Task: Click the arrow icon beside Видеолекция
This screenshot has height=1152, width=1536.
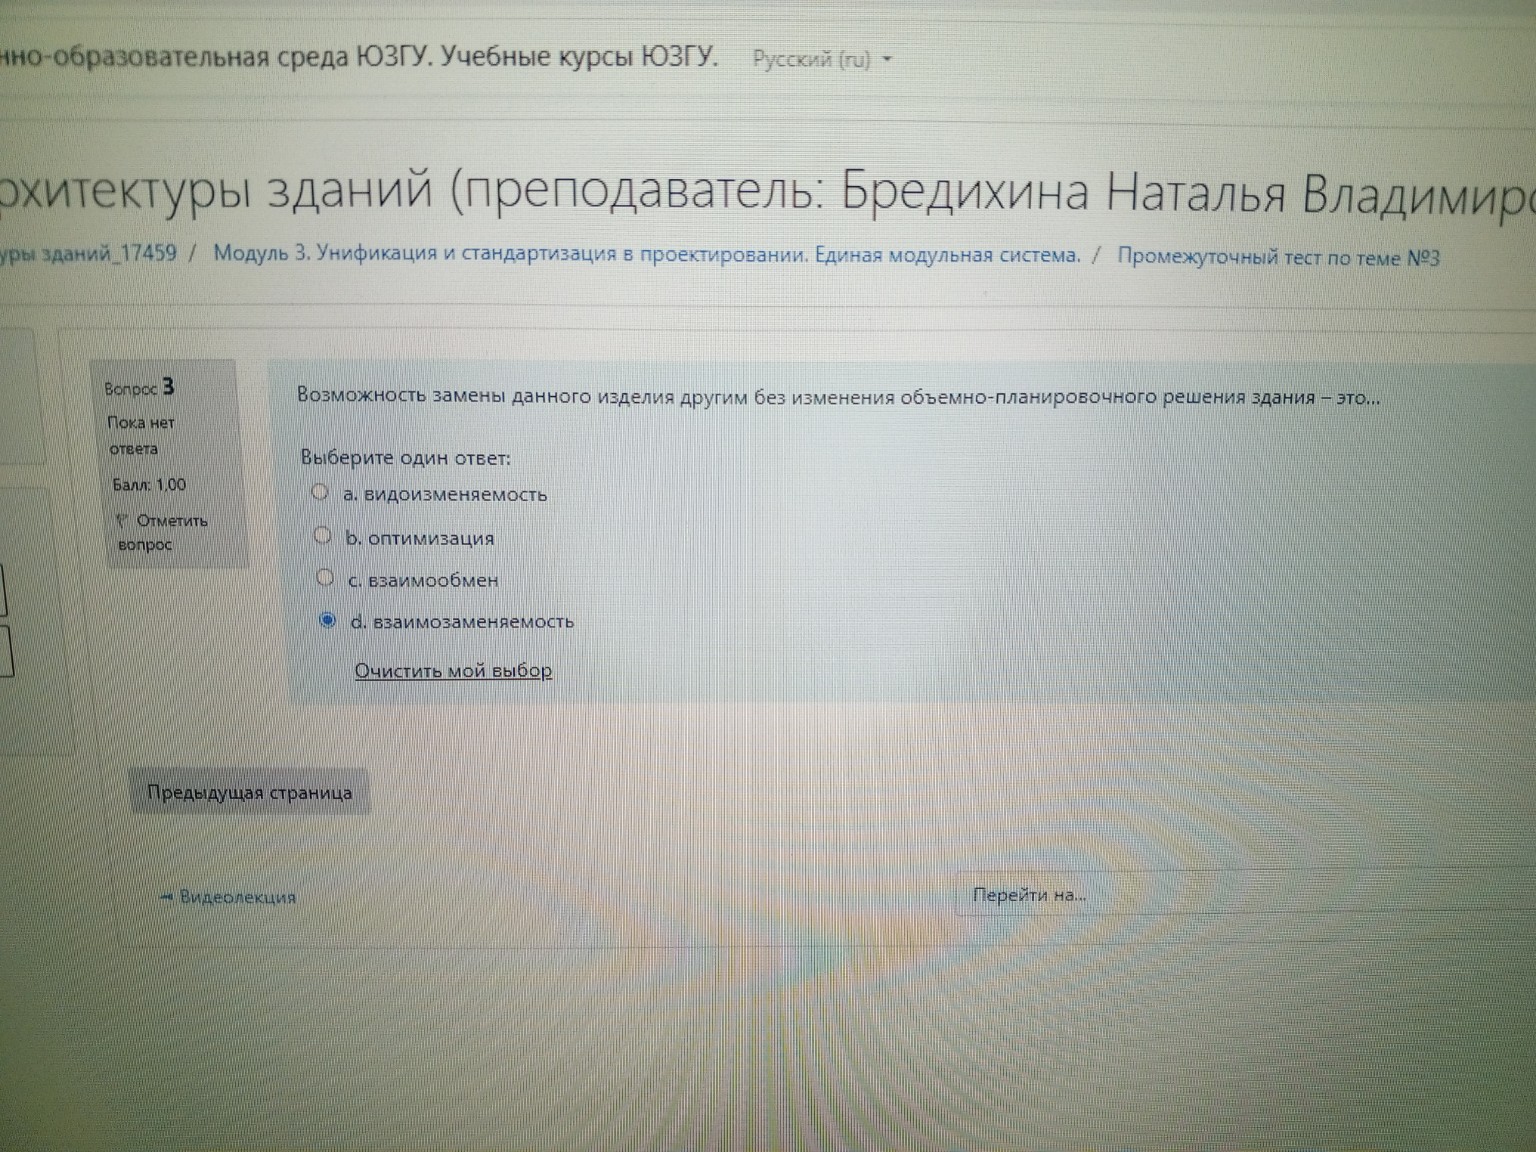Action: tap(166, 897)
